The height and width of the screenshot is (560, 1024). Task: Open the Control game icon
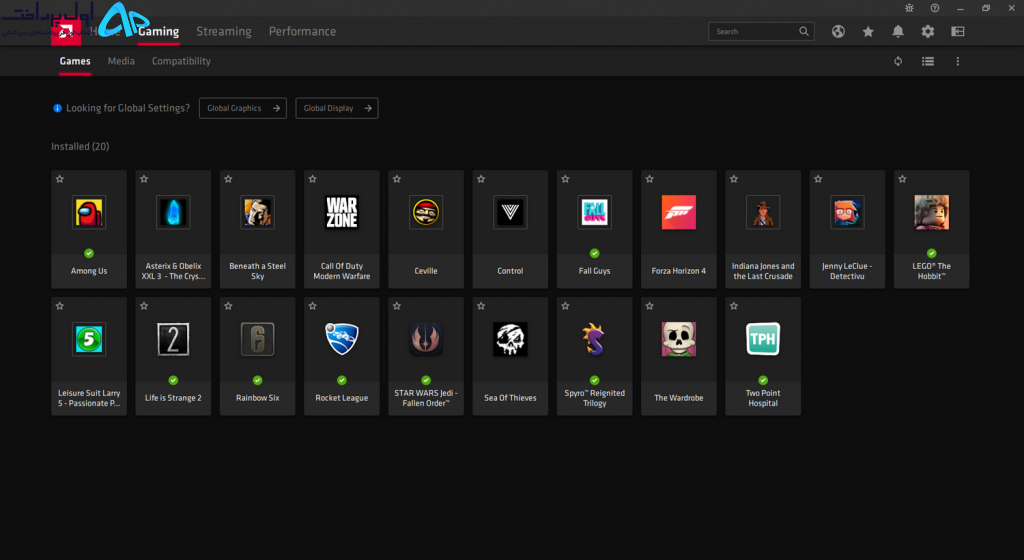click(x=510, y=212)
